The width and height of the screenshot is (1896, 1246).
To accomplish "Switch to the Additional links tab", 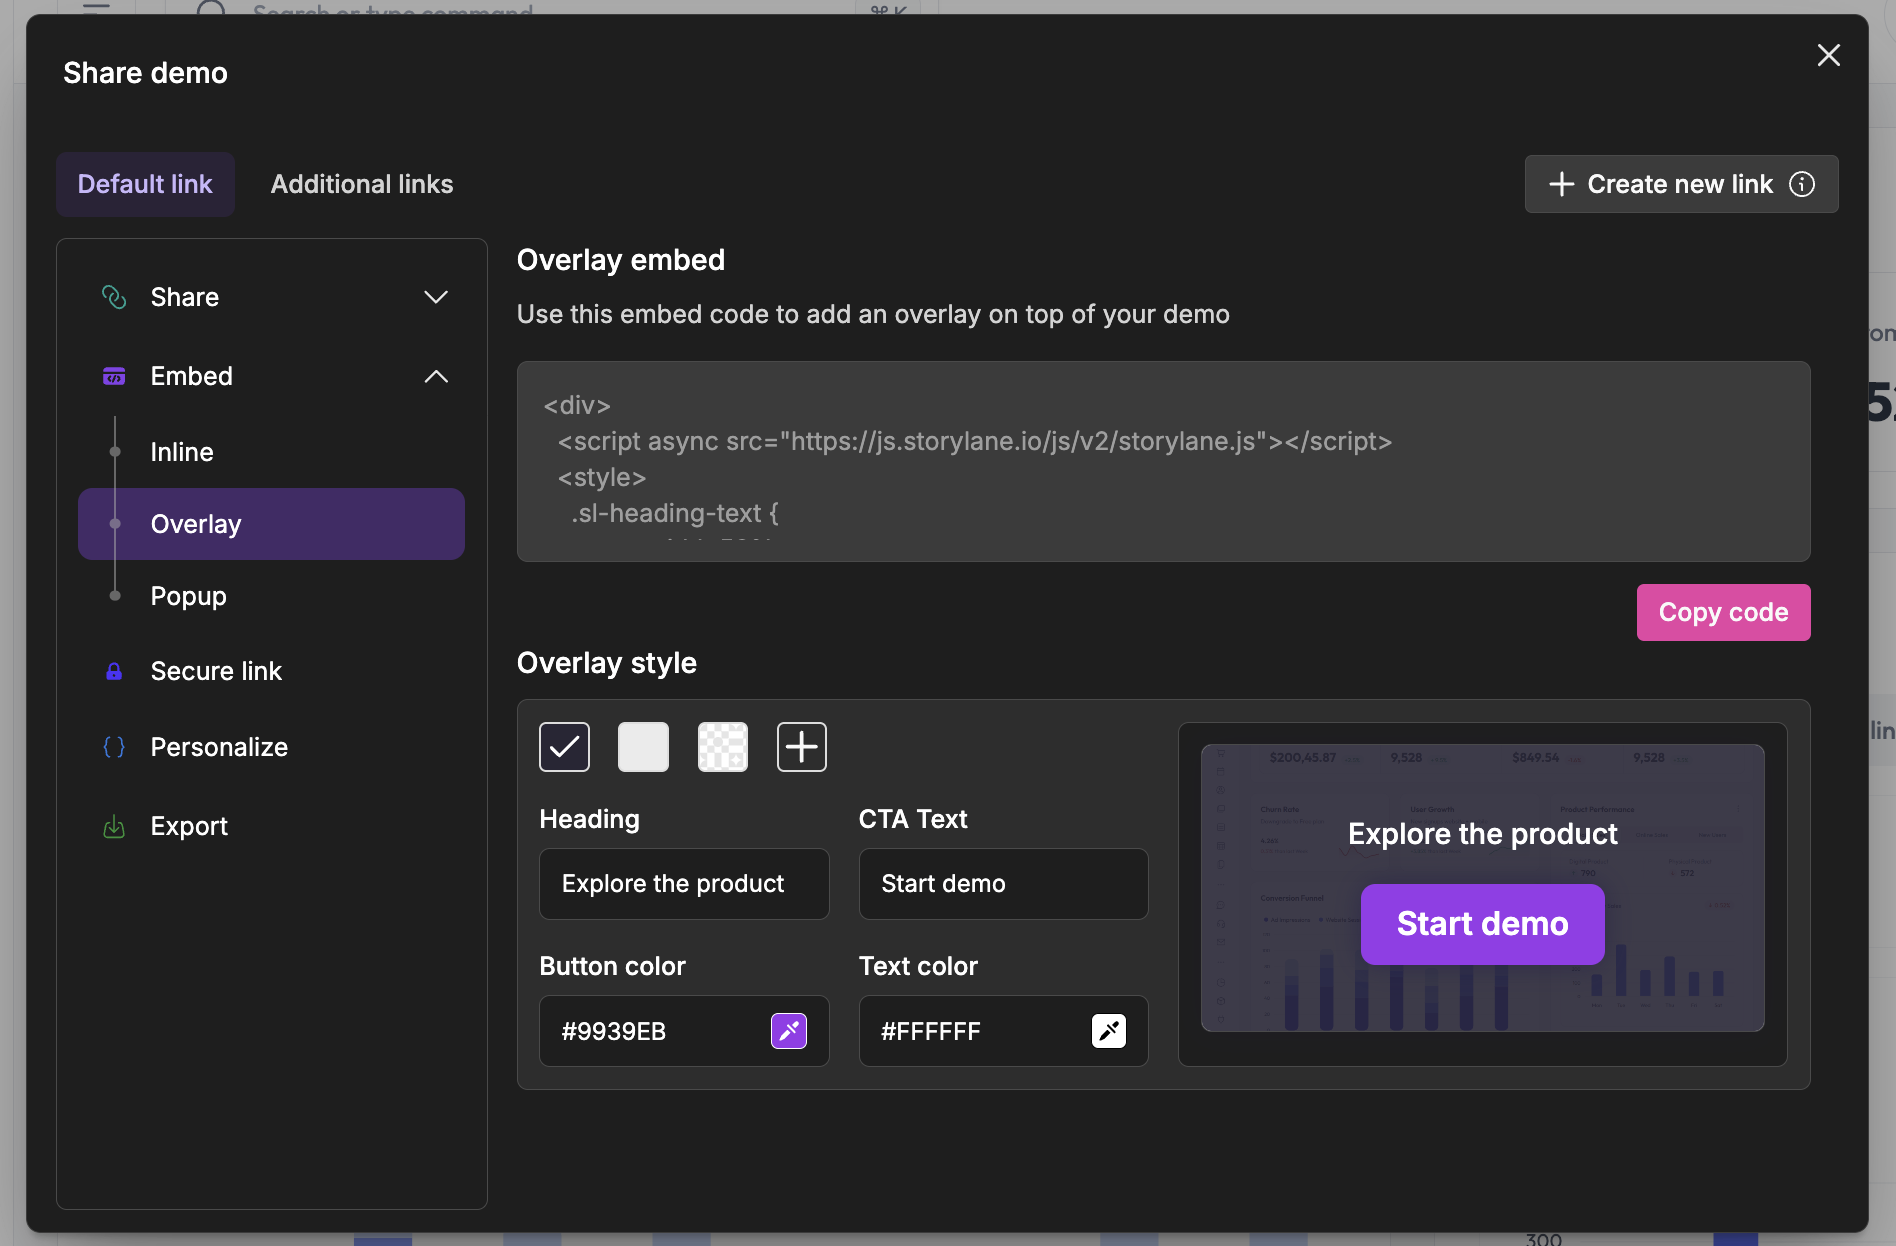I will point(361,184).
